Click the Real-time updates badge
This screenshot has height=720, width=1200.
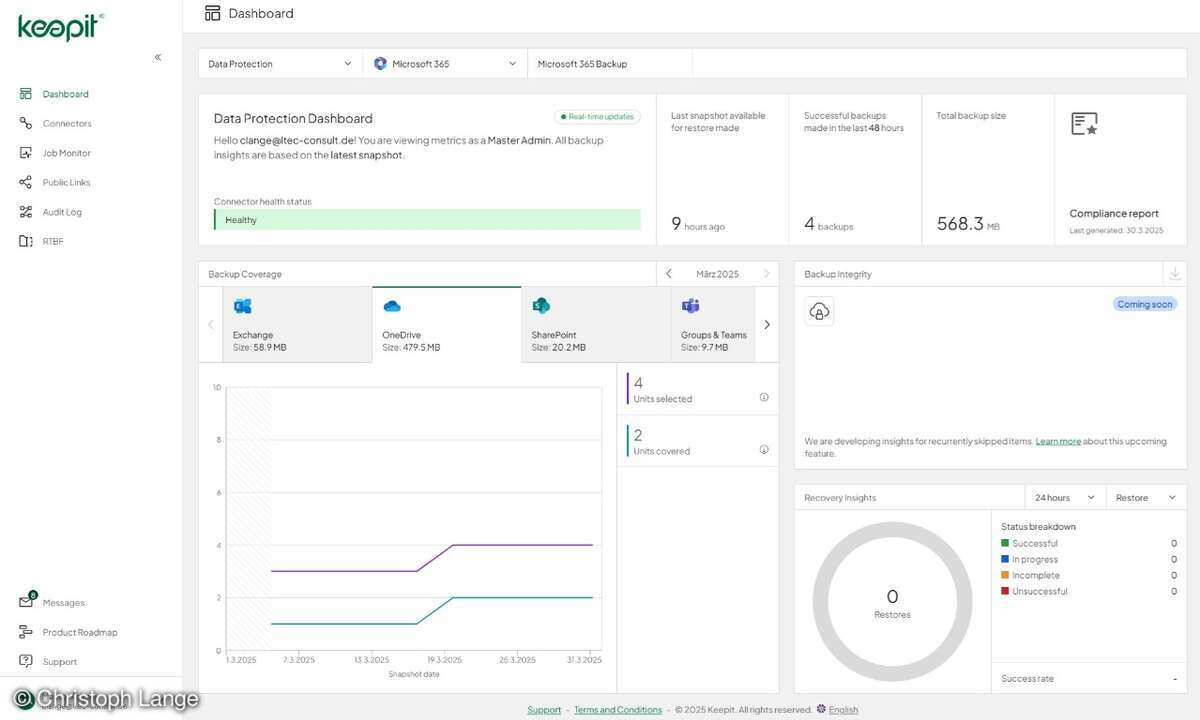click(x=597, y=117)
